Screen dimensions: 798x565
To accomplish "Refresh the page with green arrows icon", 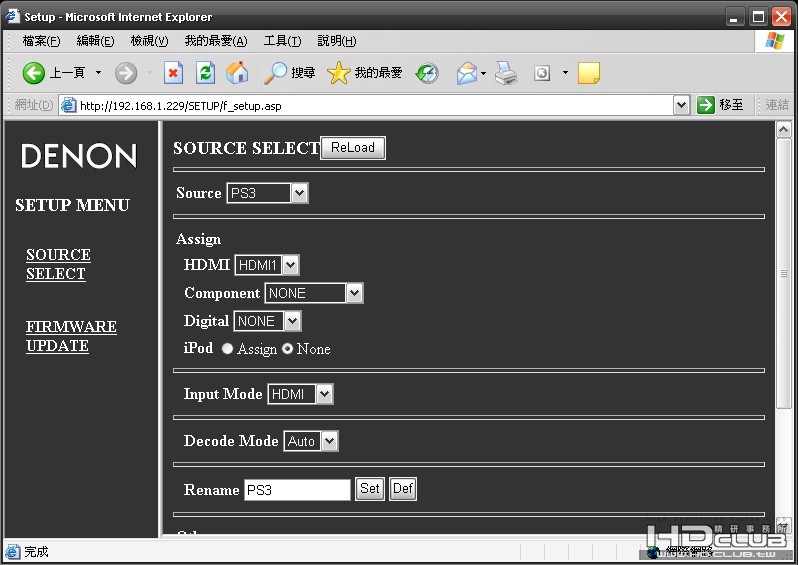I will click(206, 73).
